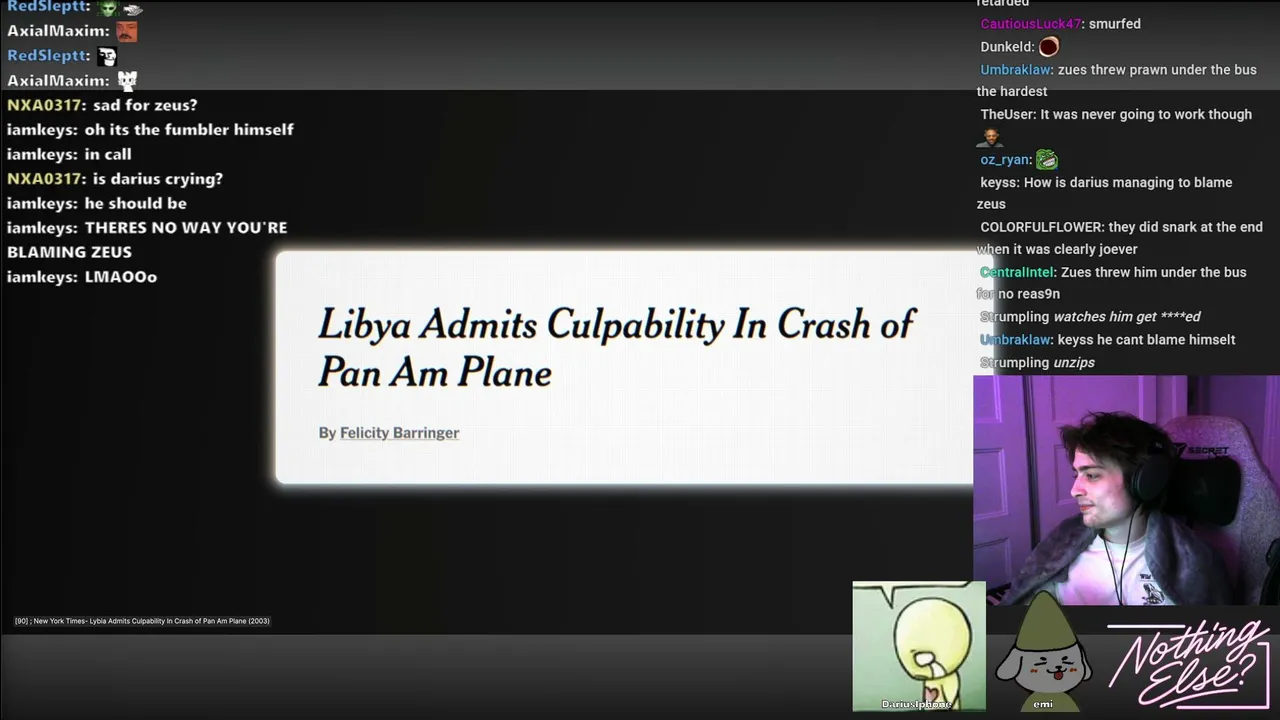Click the Dunkeld username

click(x=1005, y=47)
